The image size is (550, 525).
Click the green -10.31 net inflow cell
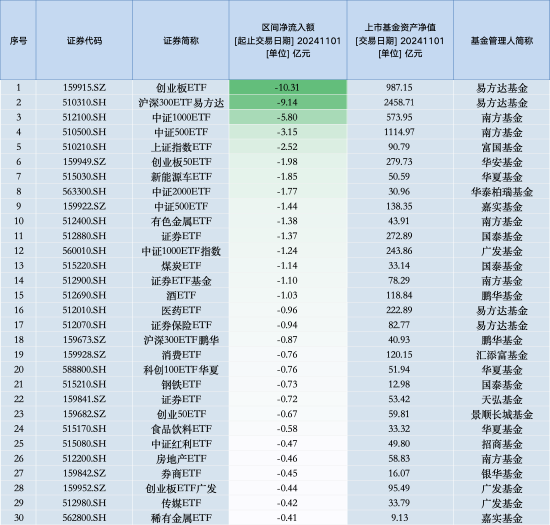click(x=288, y=87)
